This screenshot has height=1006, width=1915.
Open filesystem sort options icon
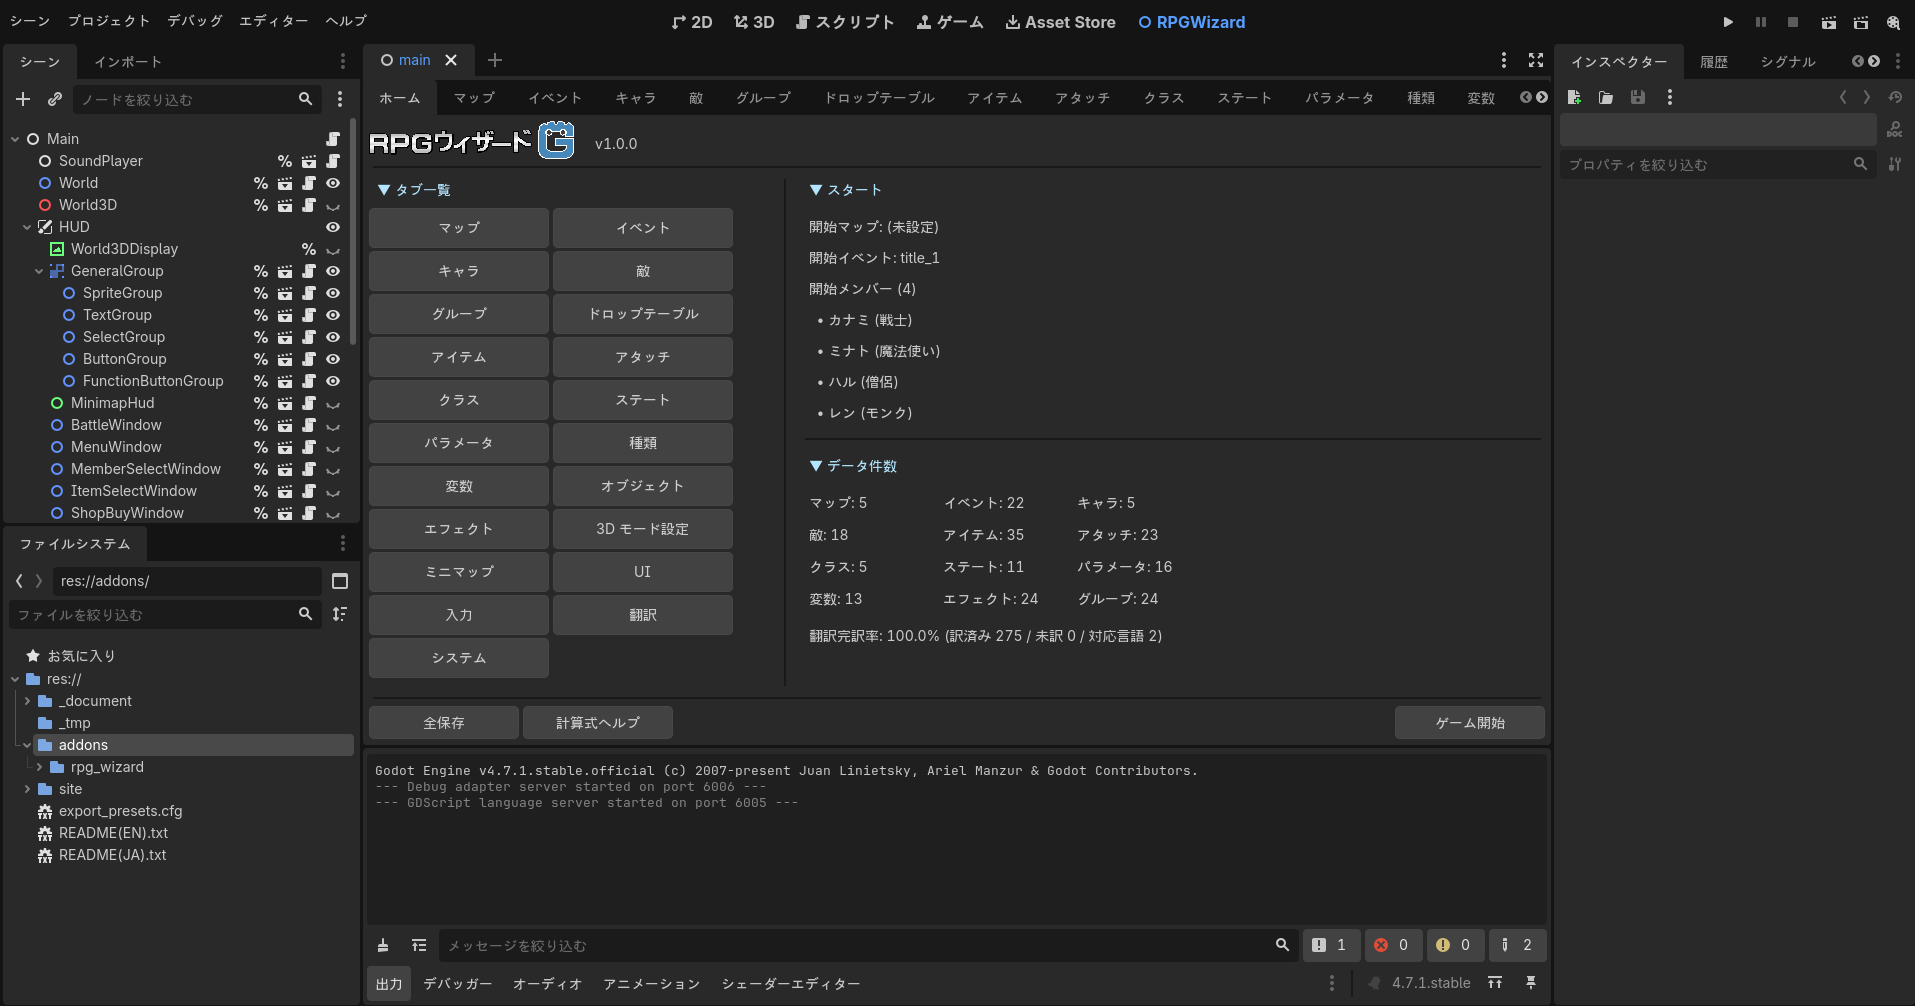point(340,614)
